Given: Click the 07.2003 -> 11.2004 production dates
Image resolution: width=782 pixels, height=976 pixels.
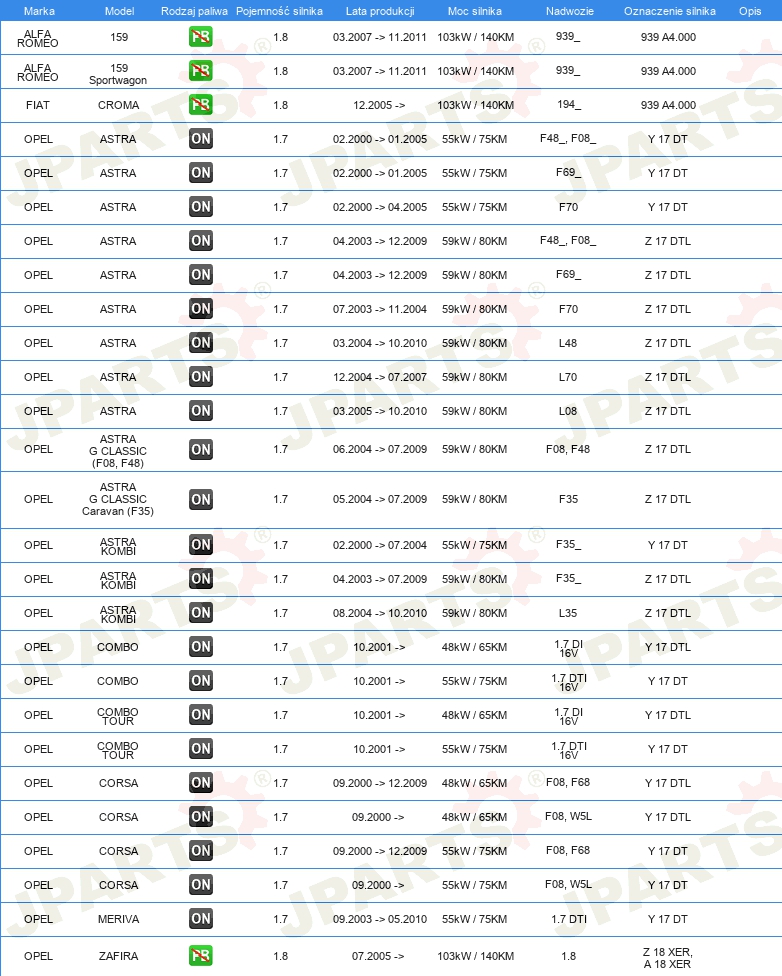Looking at the screenshot, I should point(380,309).
